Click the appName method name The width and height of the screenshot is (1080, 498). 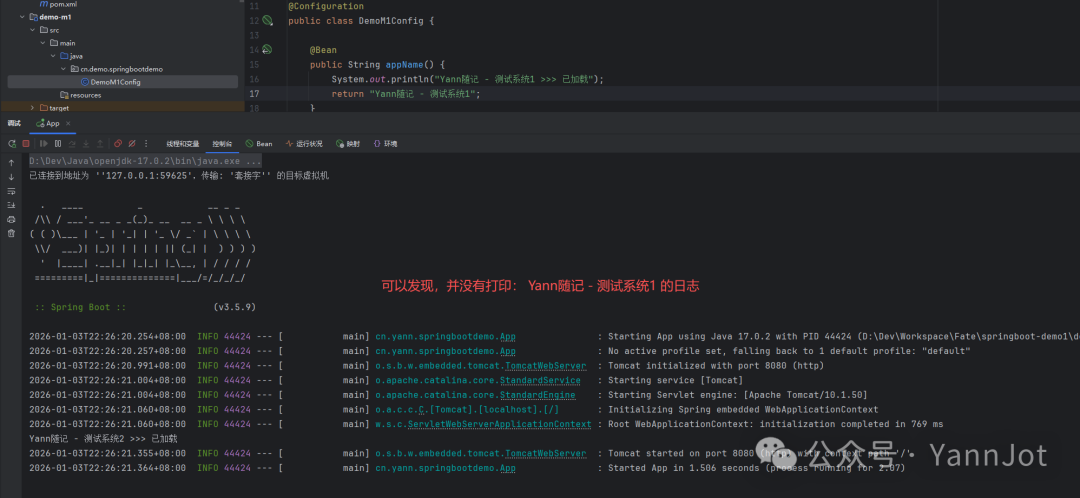click(x=404, y=65)
